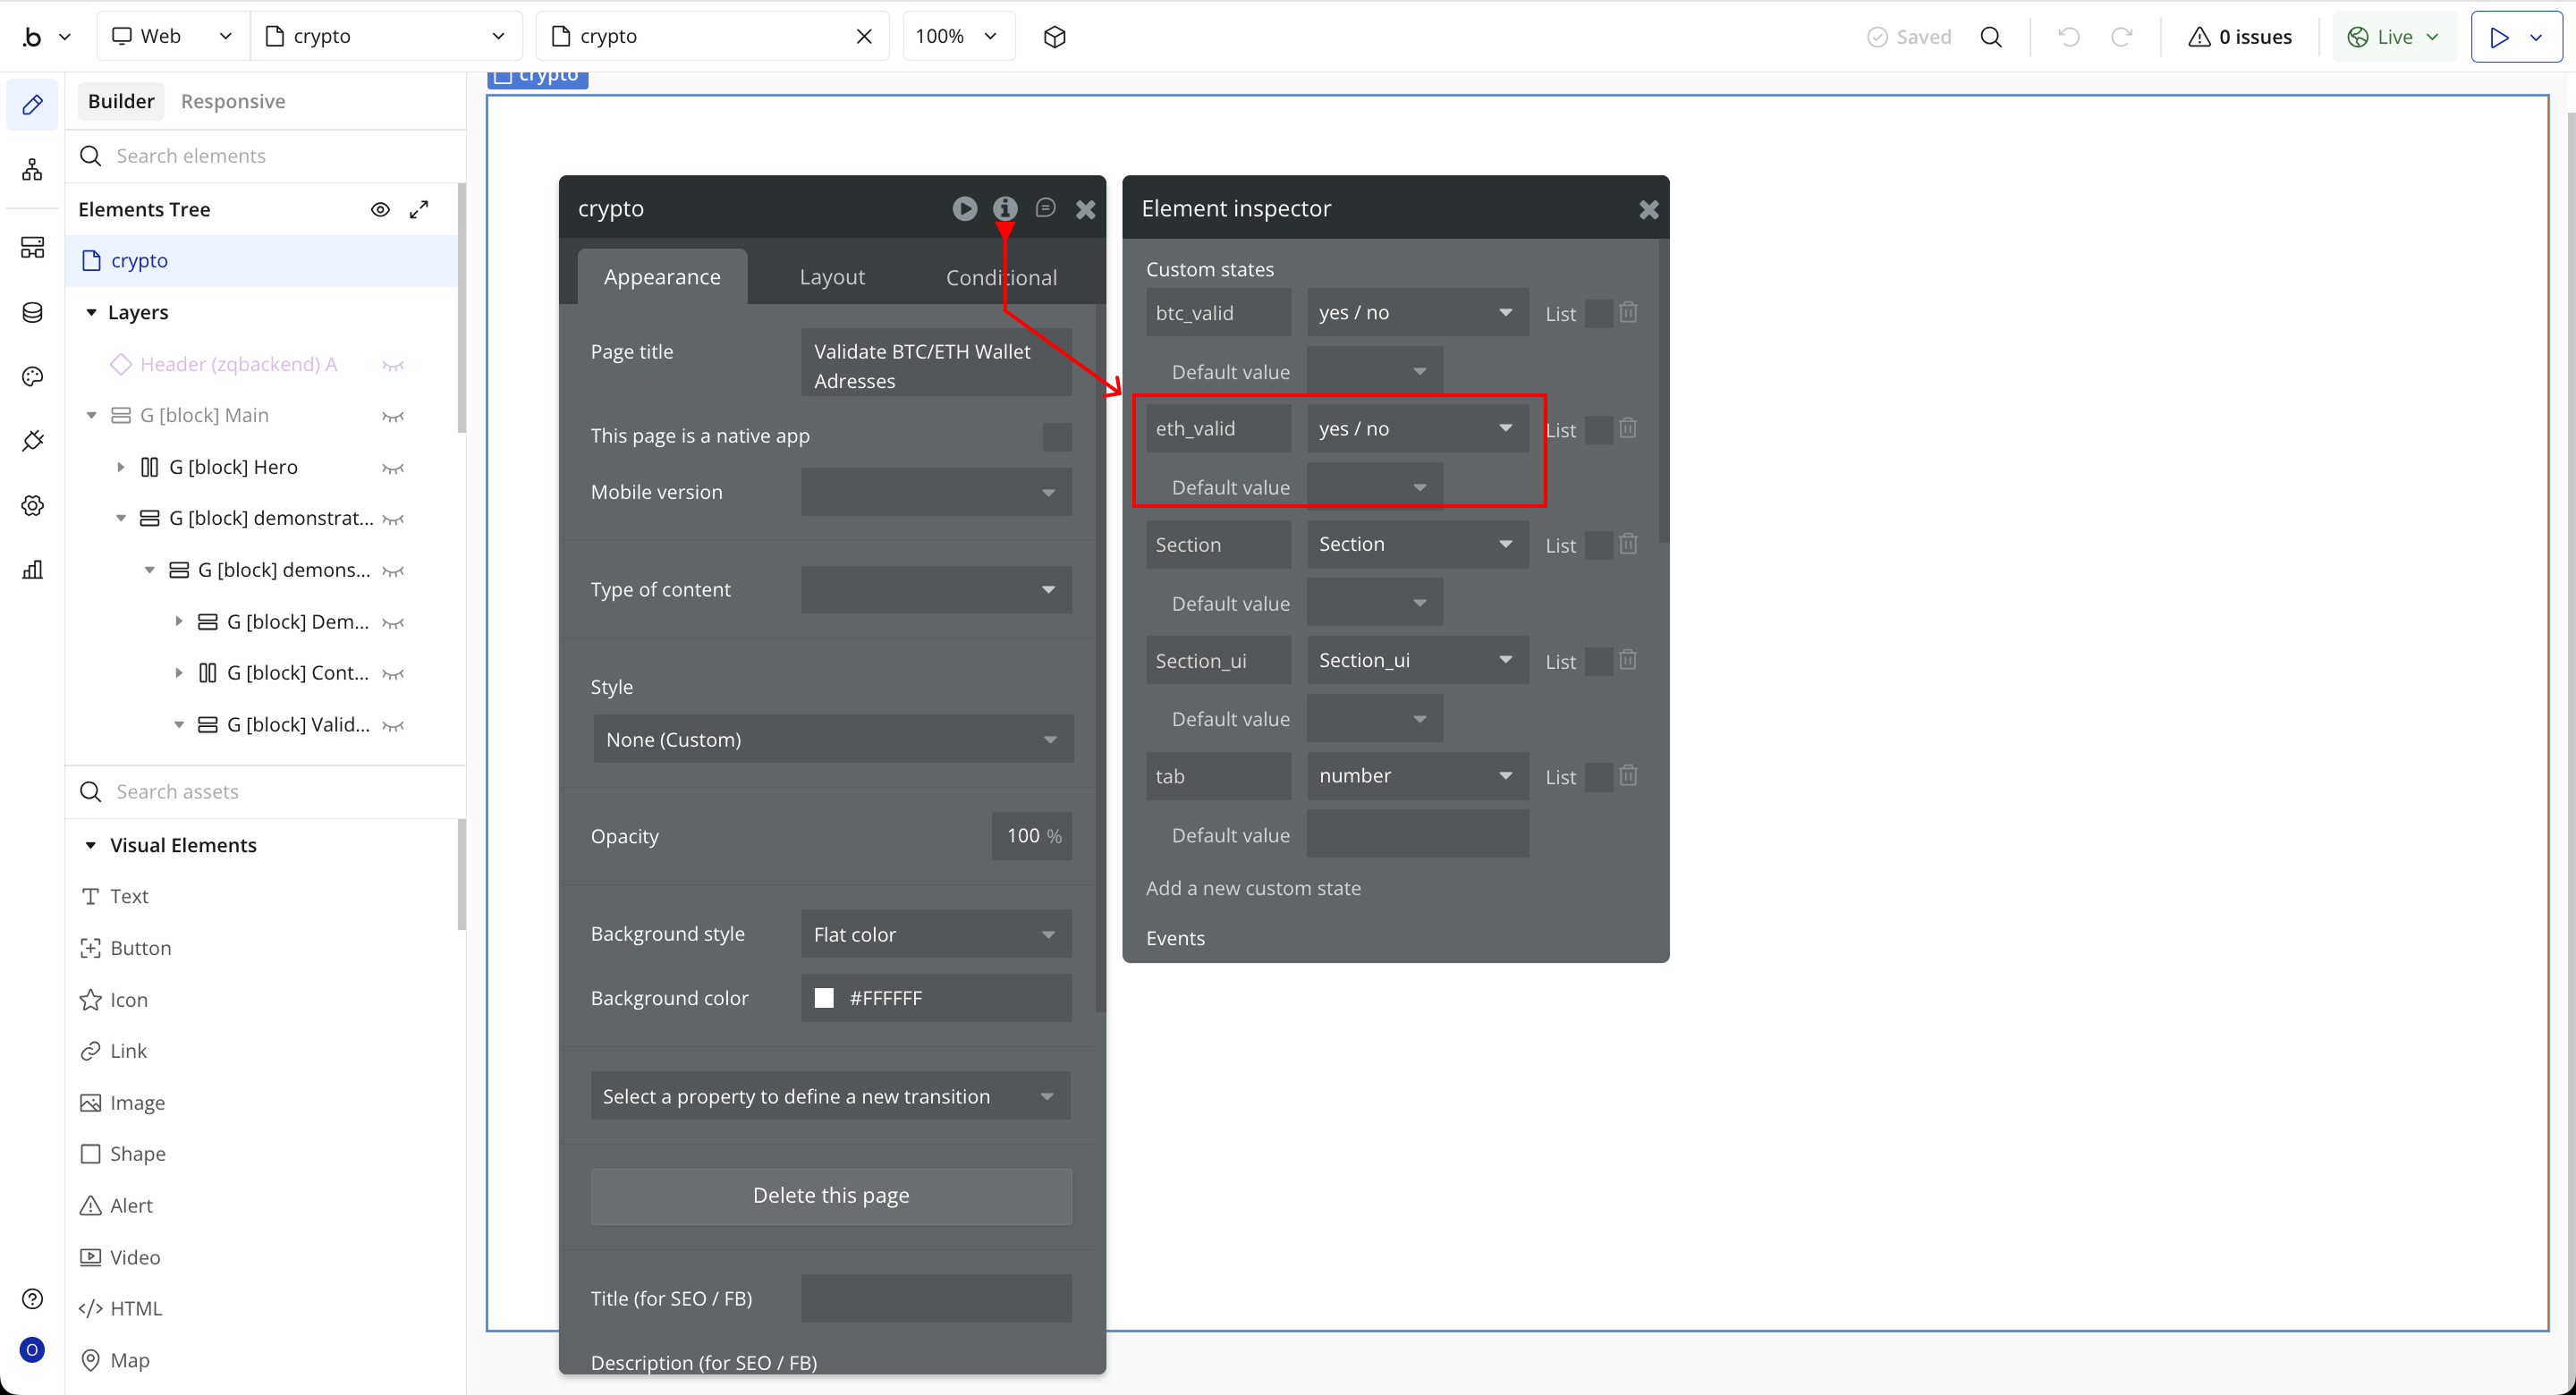Screen dimensions: 2576x1395
Task: Open the Logs chart icon in sidebar
Action: tap(32, 570)
